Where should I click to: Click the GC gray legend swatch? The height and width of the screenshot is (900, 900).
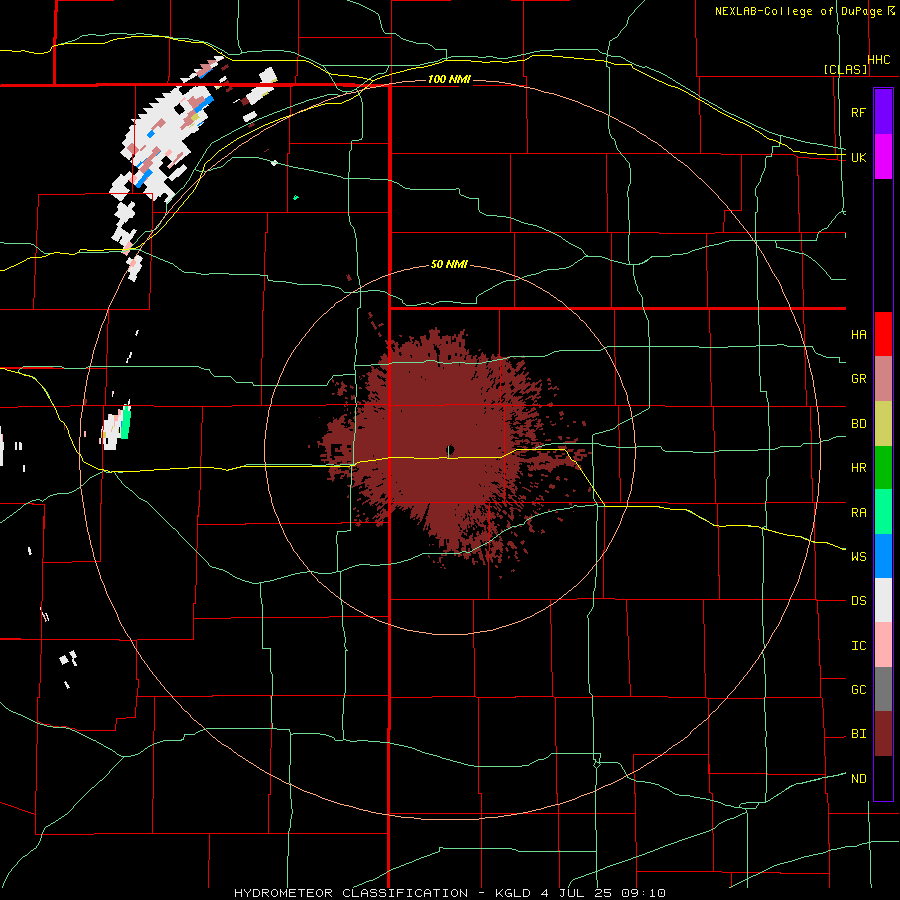click(x=883, y=689)
